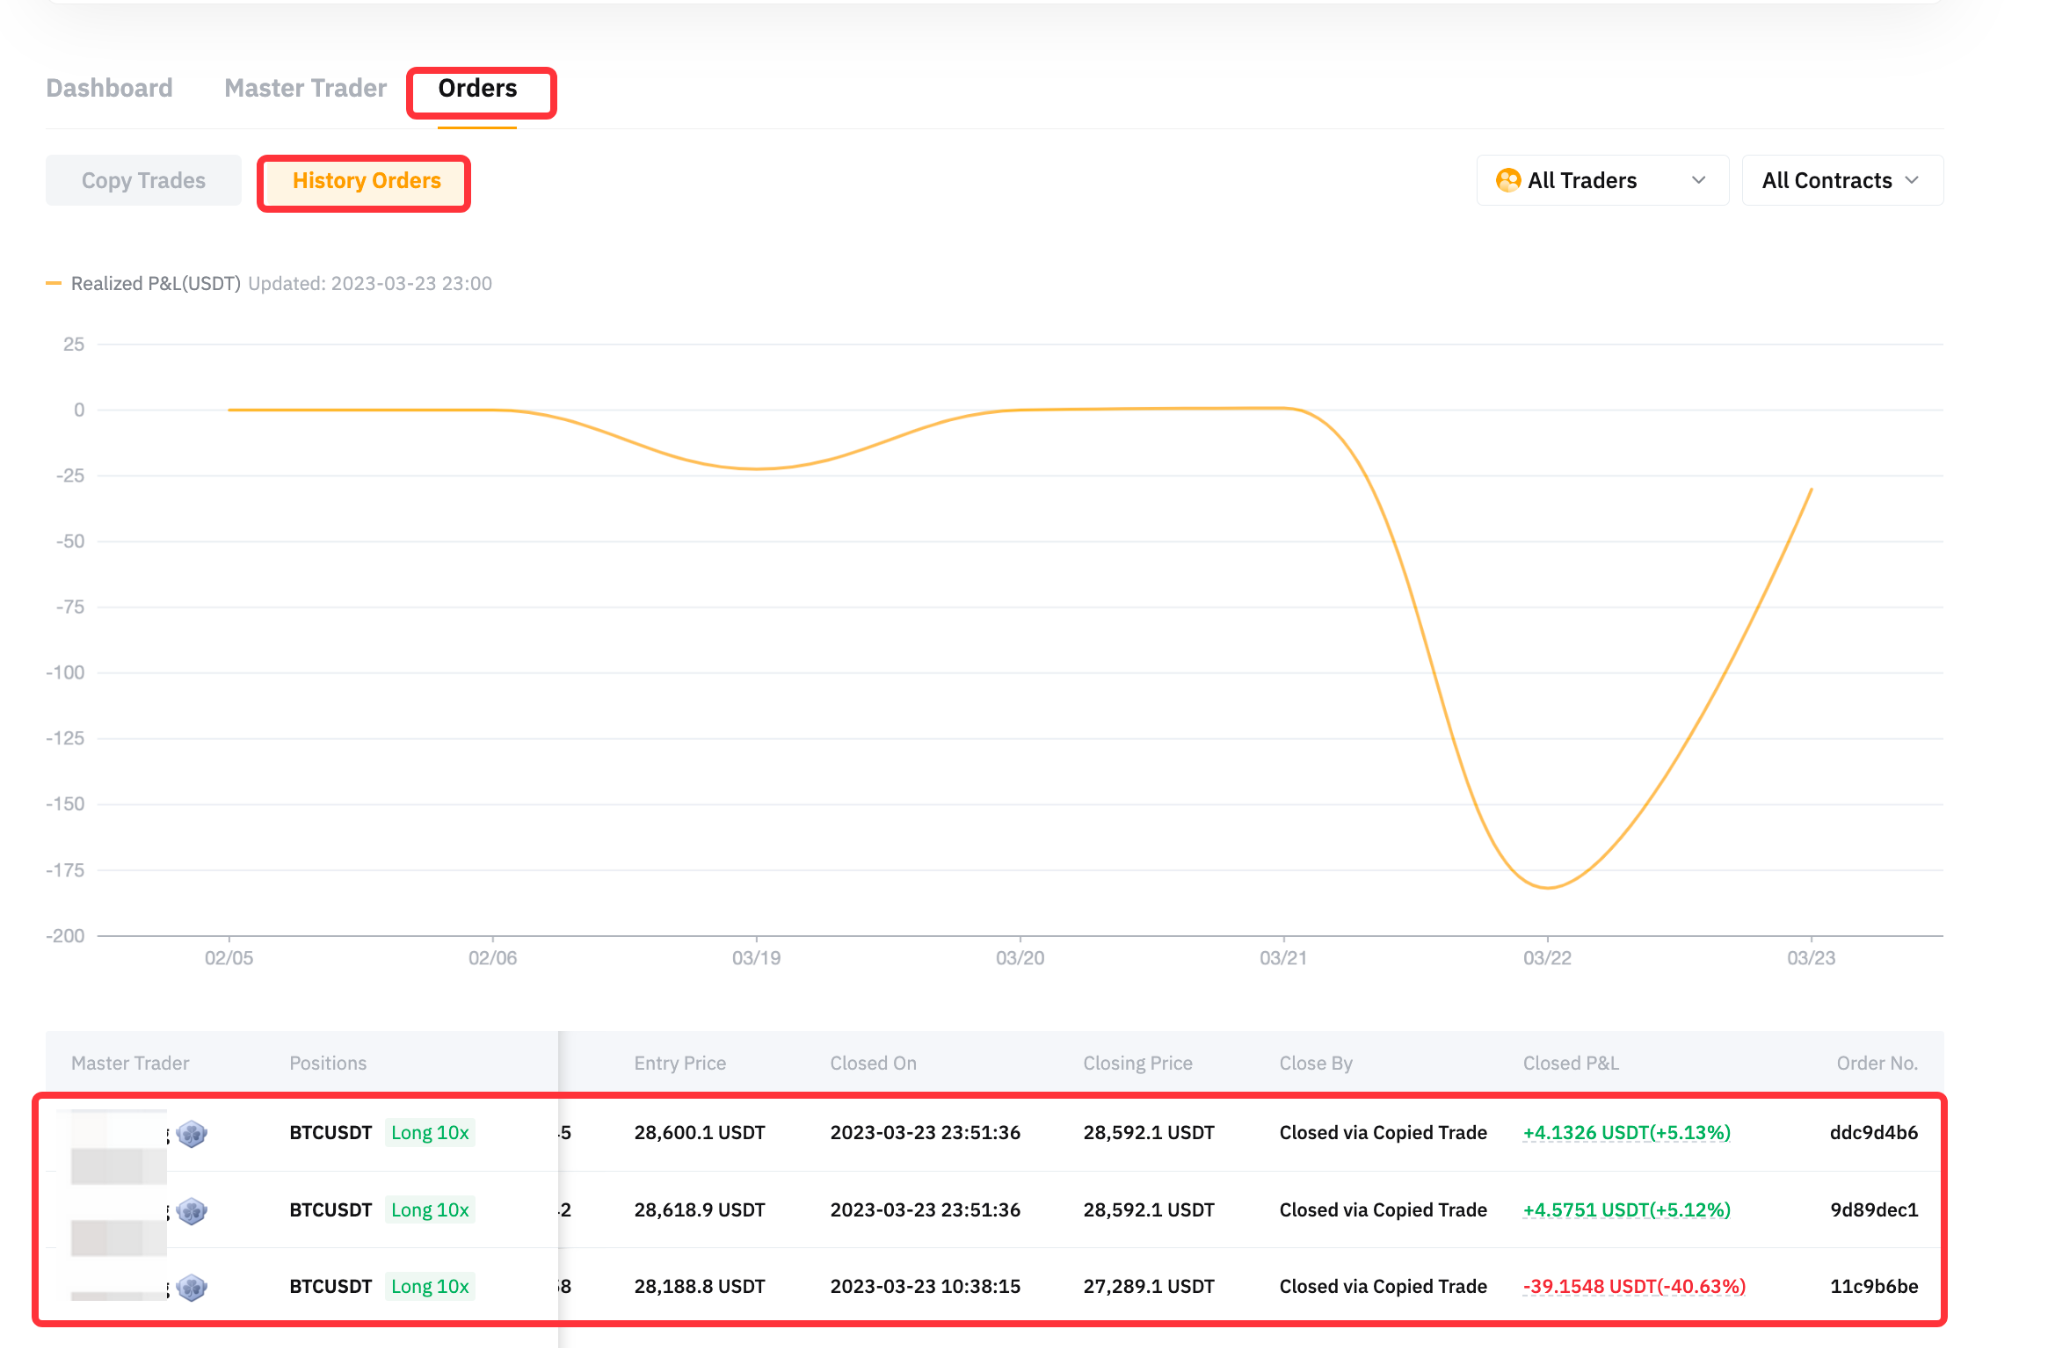Click trader badge icon in second order row
2048x1348 pixels.
(191, 1211)
